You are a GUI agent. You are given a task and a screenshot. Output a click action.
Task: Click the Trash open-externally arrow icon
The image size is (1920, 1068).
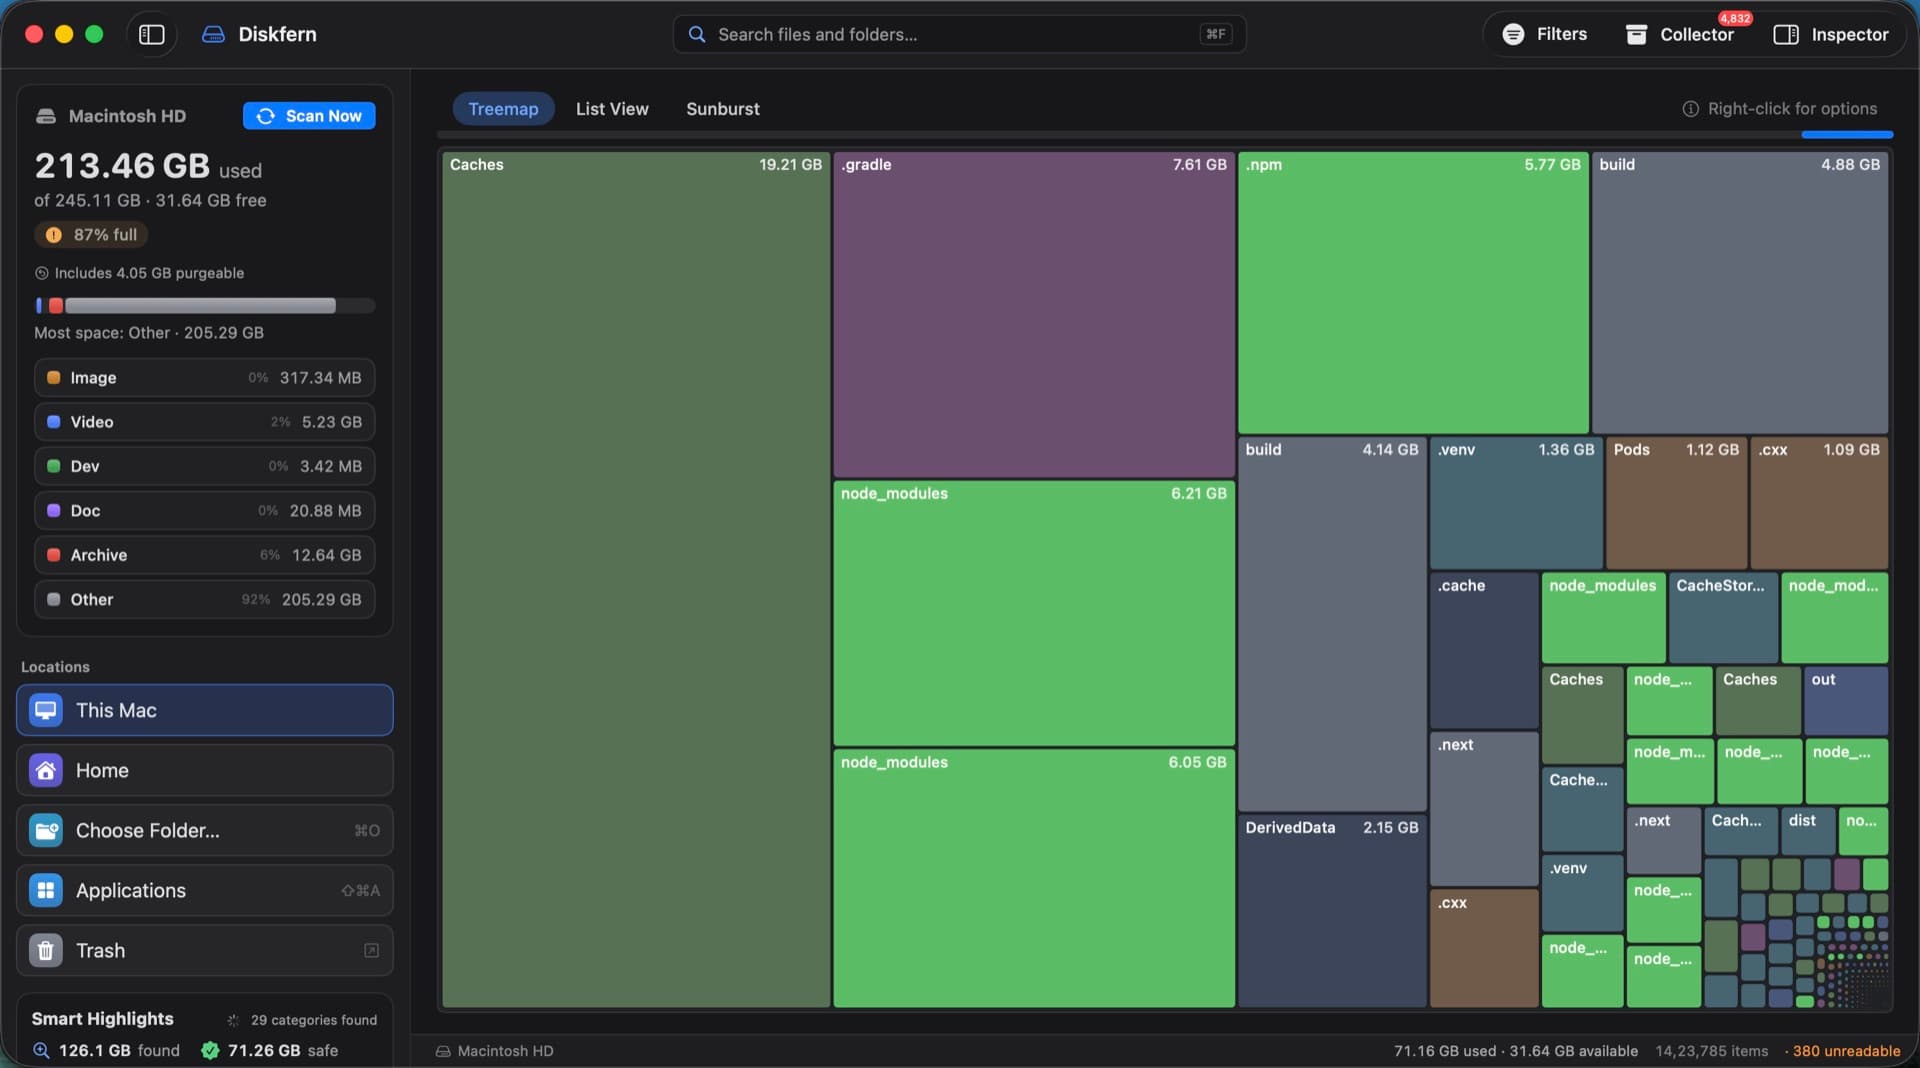pyautogui.click(x=371, y=950)
